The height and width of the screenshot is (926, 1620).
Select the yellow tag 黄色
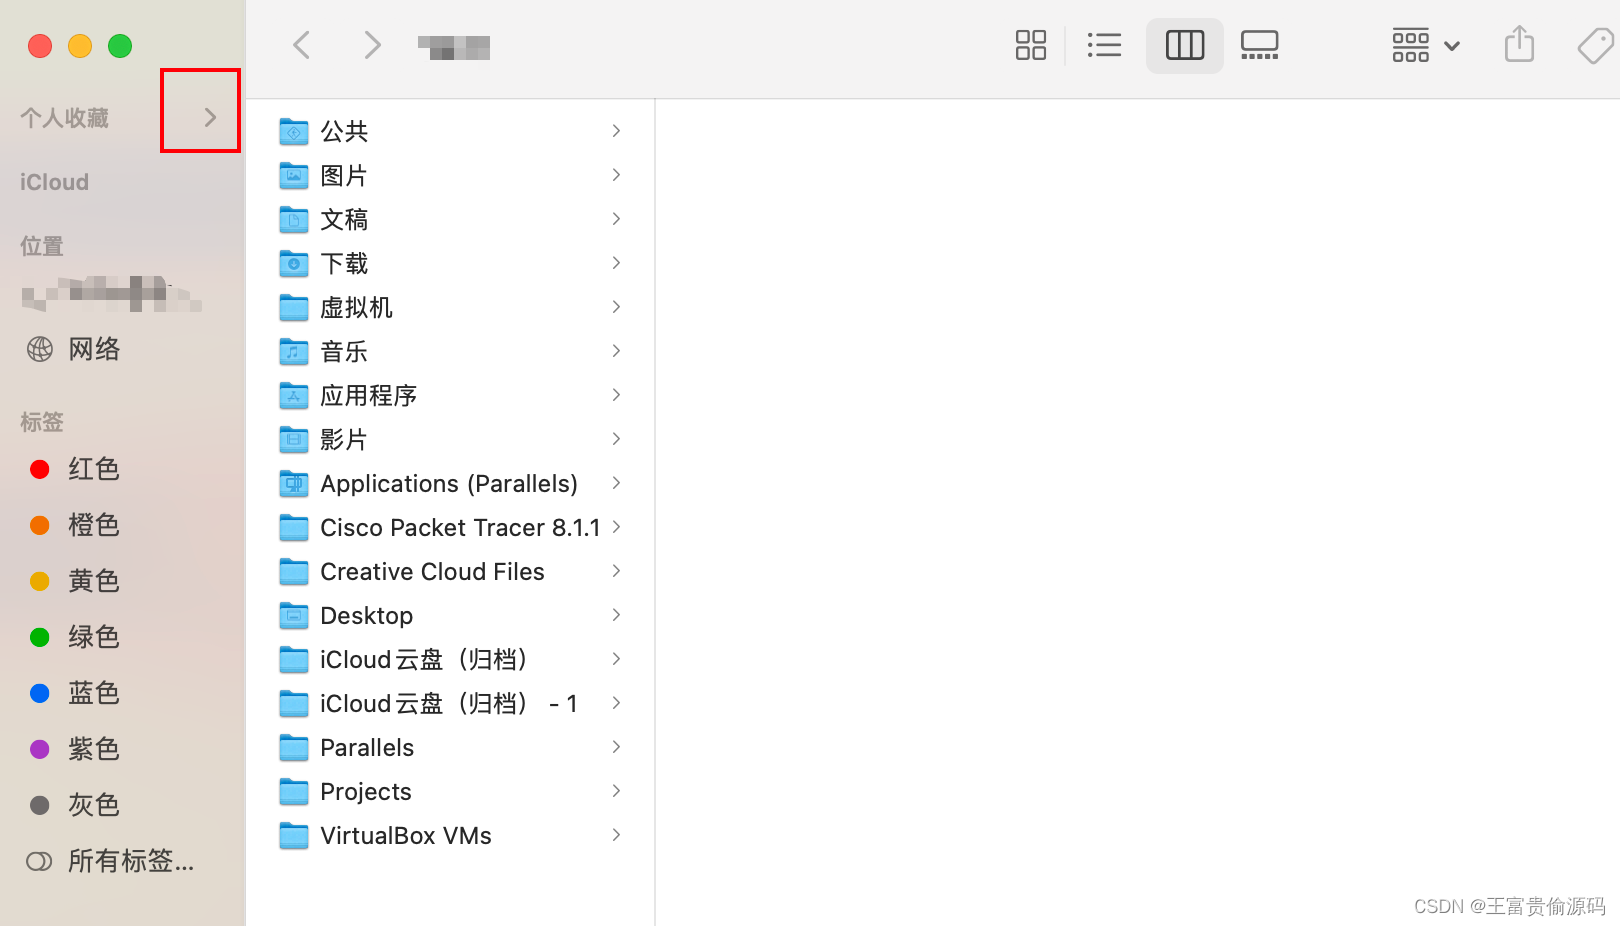[94, 581]
